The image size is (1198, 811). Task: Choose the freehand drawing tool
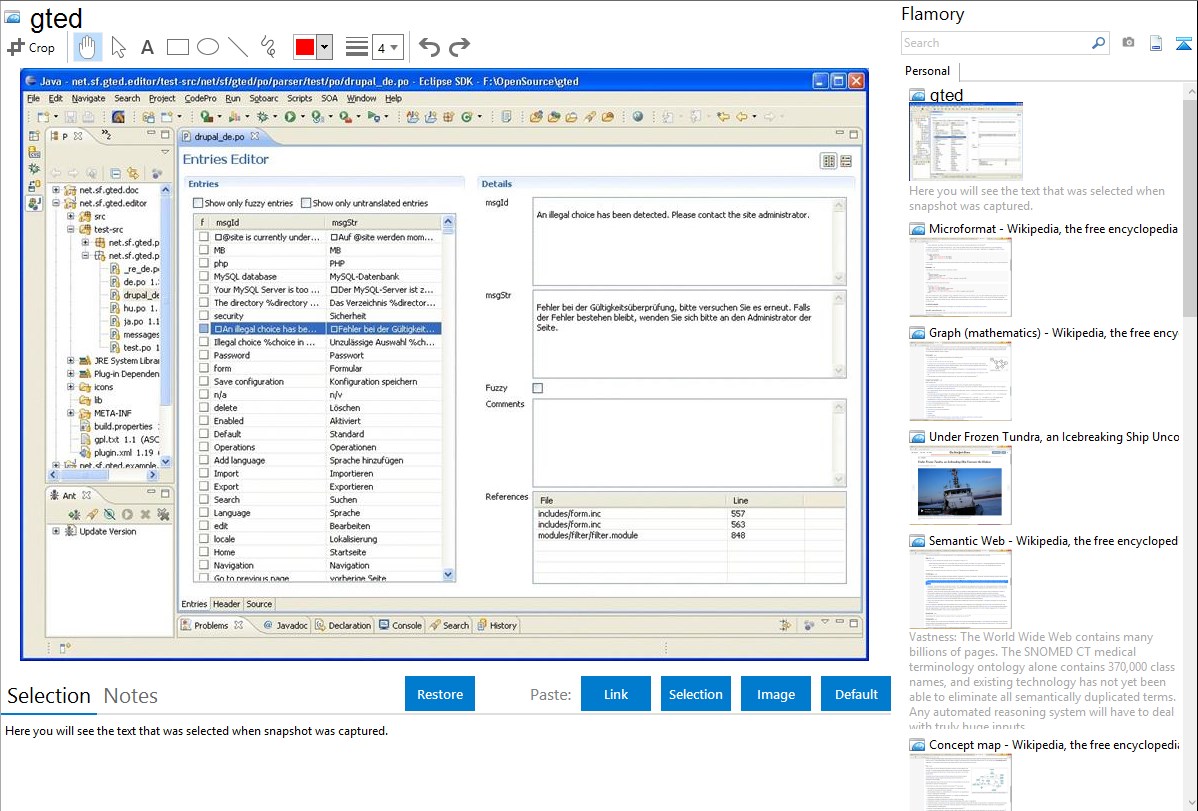click(267, 47)
